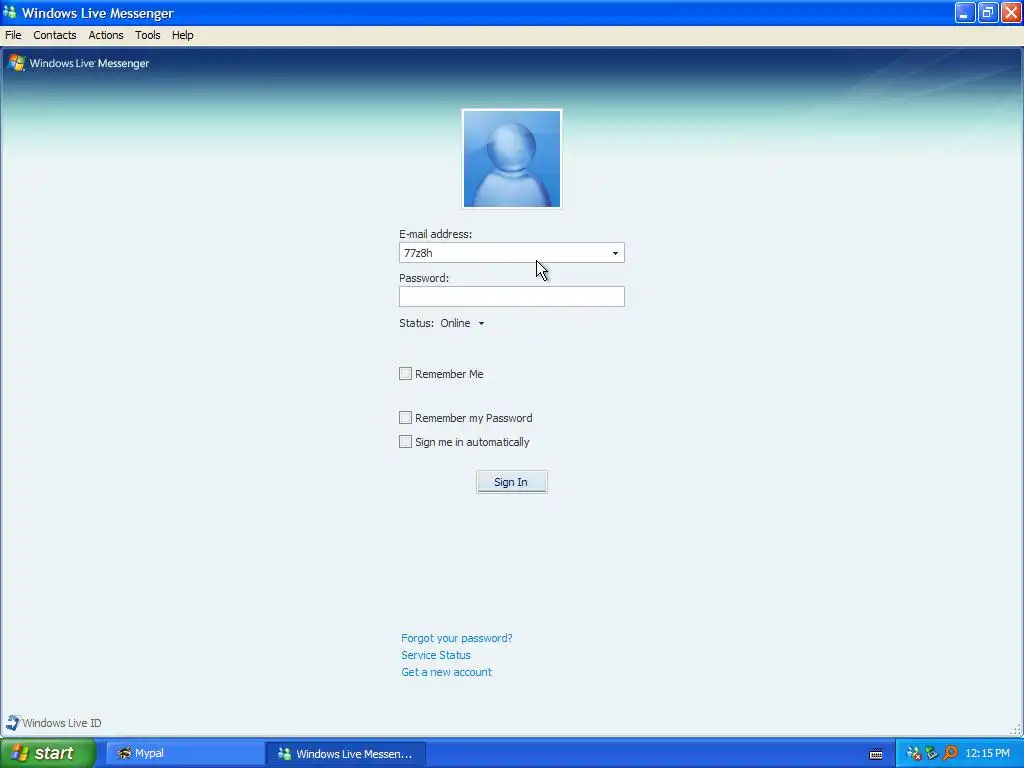The width and height of the screenshot is (1024, 768).
Task: Enable the Remember Me checkbox
Action: click(x=406, y=374)
